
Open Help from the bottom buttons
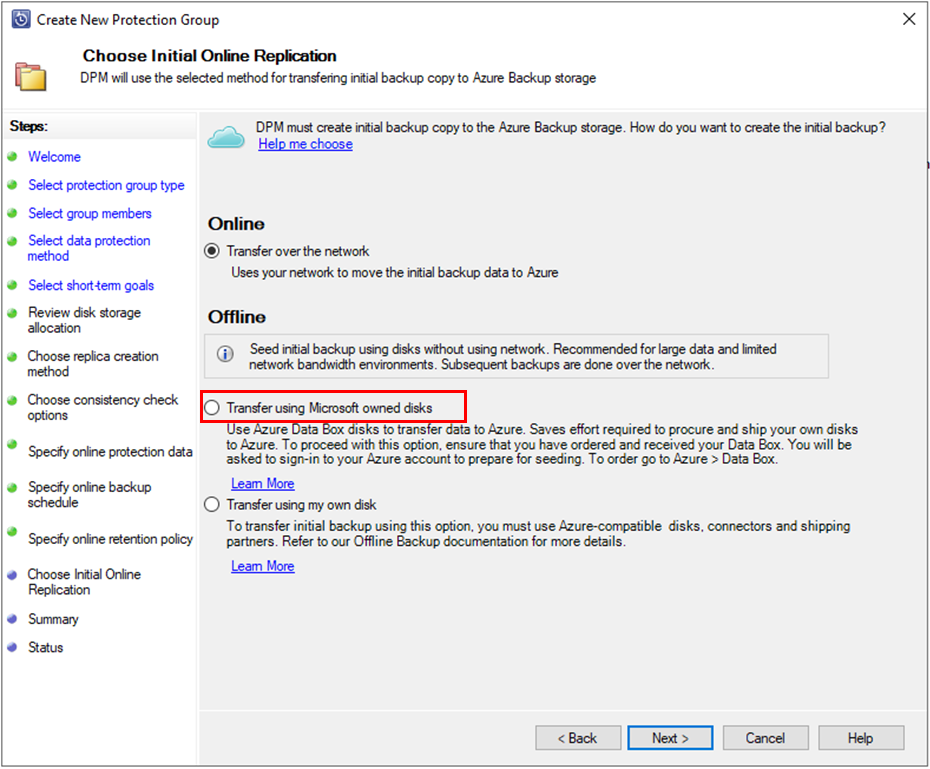pyautogui.click(x=861, y=738)
